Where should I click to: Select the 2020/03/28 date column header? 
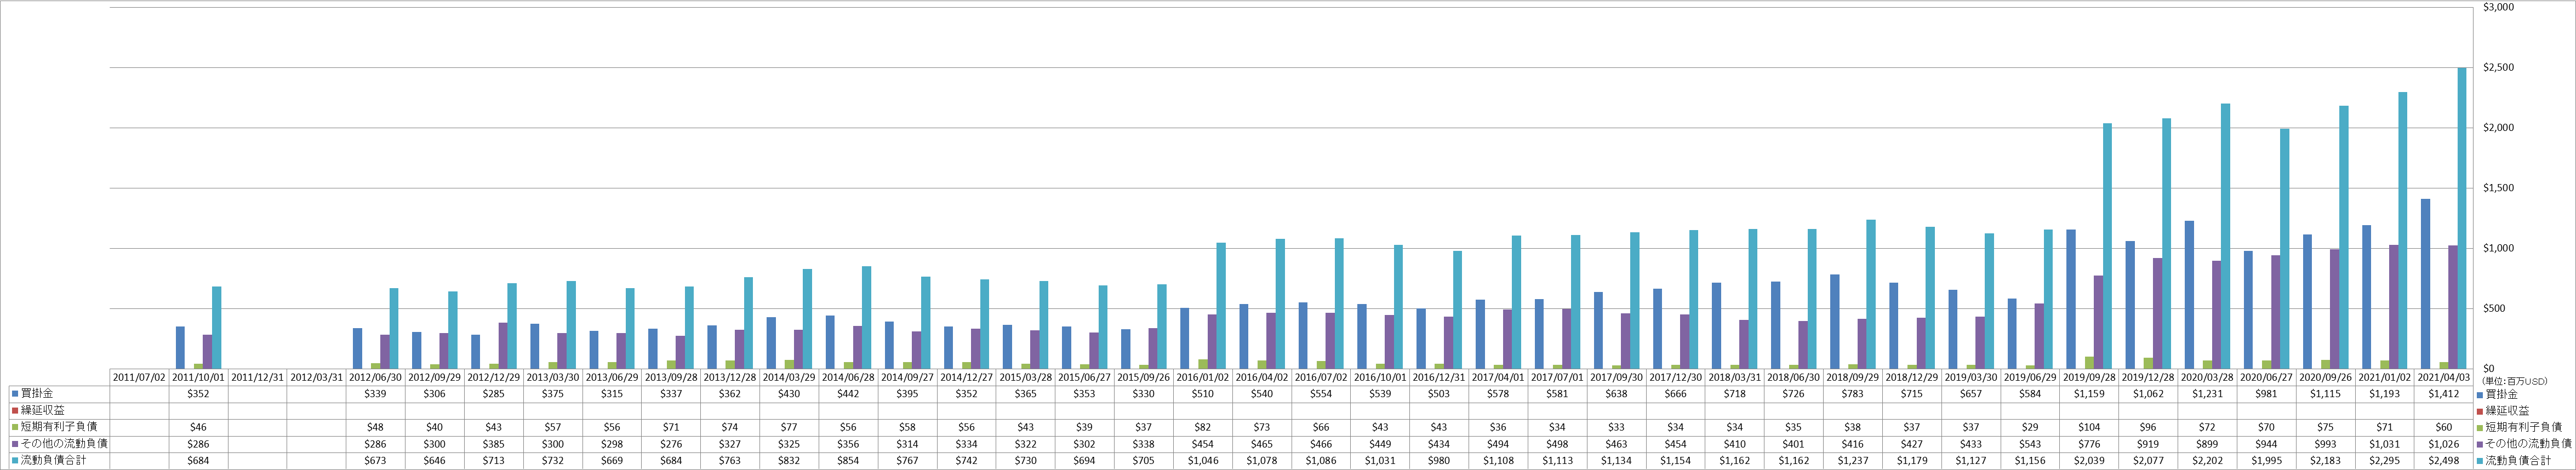(x=2207, y=378)
